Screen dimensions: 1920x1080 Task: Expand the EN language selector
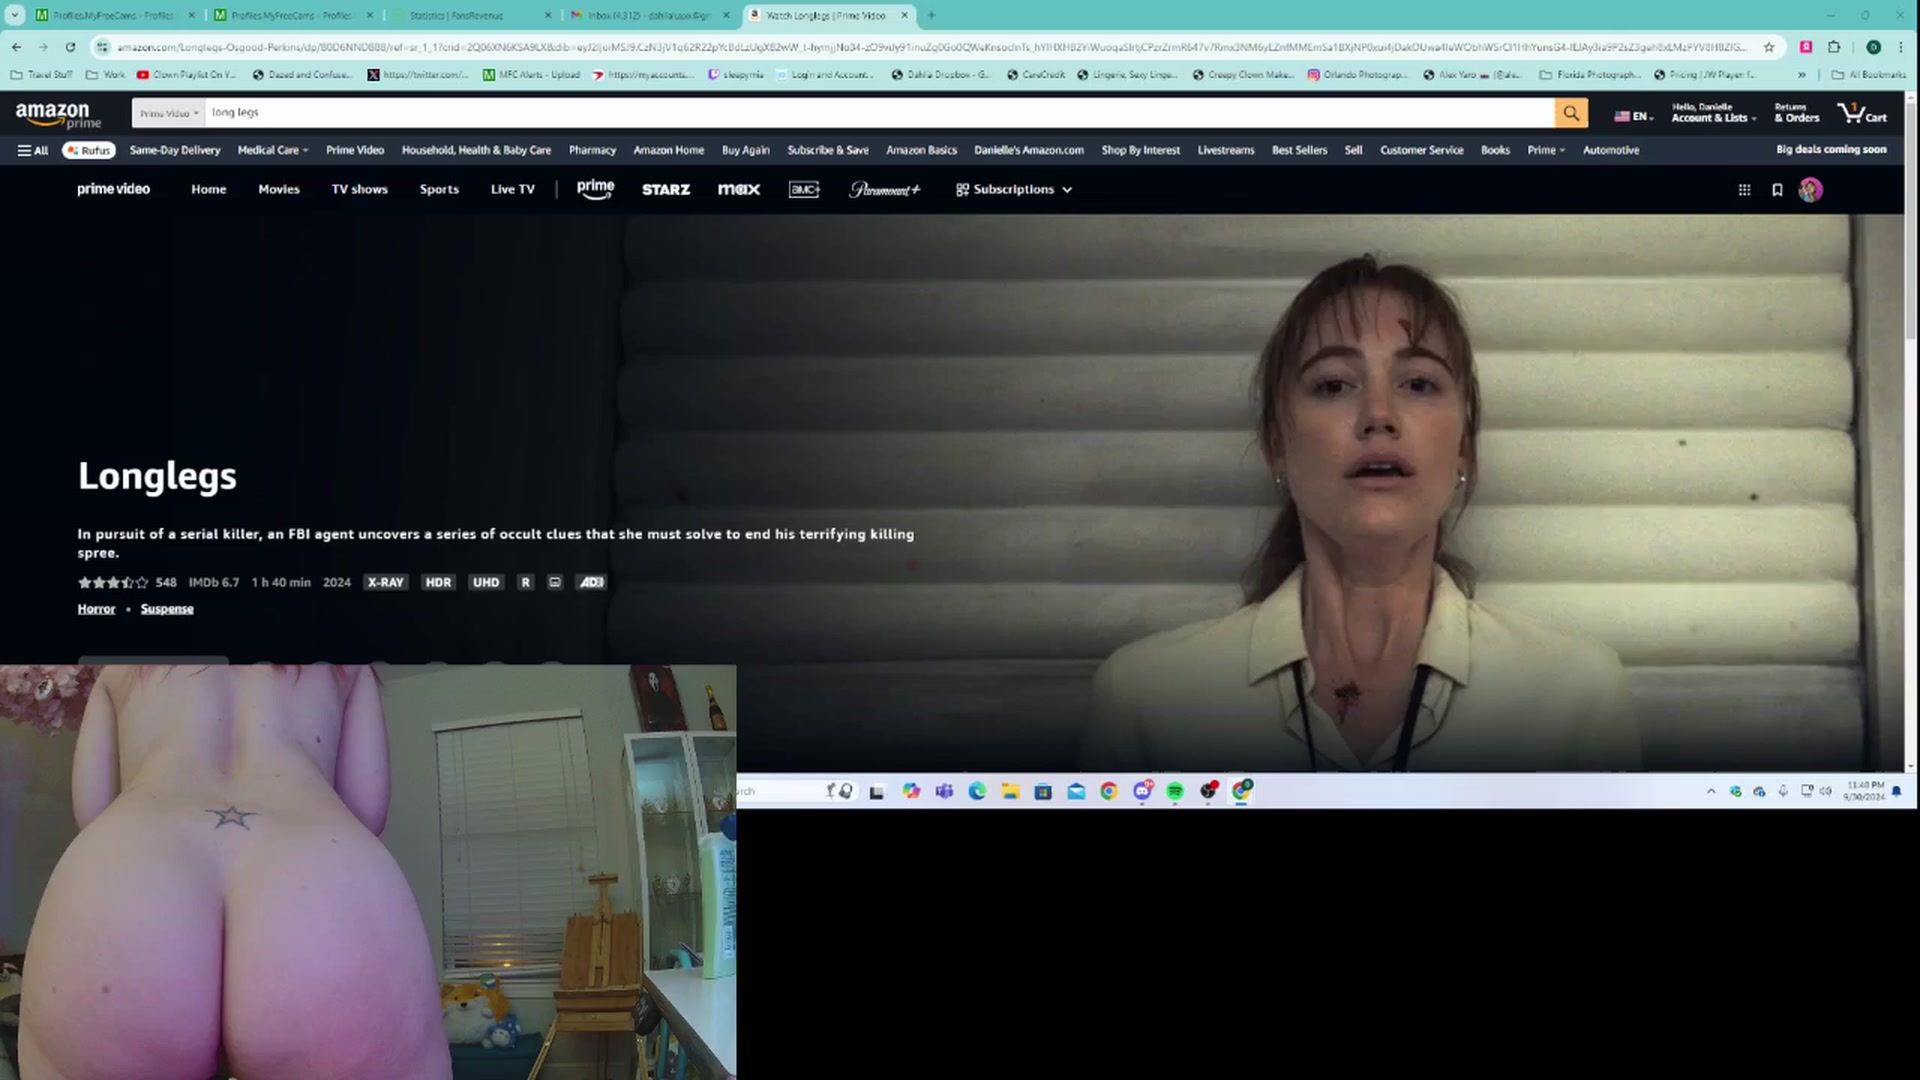1634,116
